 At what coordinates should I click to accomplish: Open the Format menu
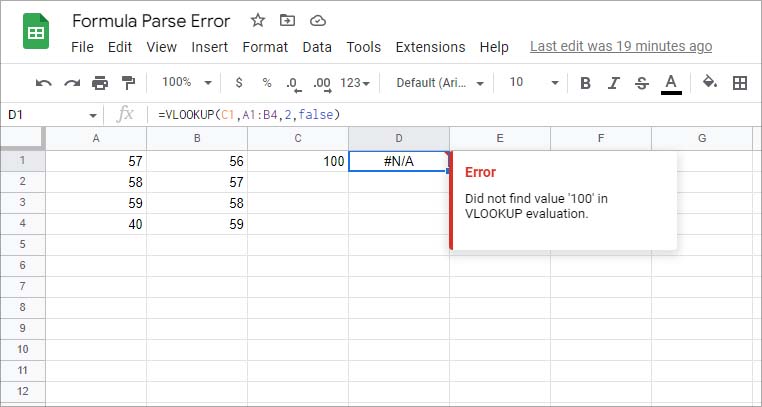pyautogui.click(x=265, y=47)
